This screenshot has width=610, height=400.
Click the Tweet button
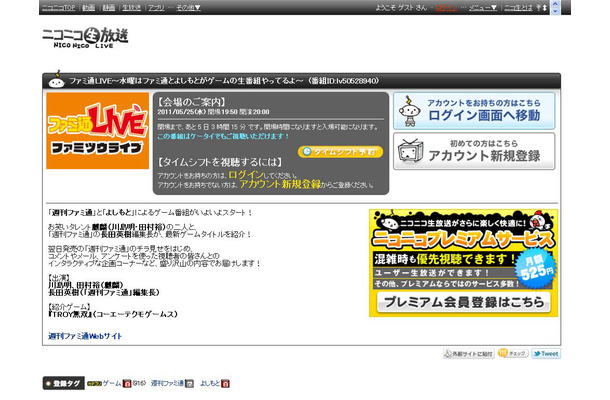[x=546, y=354]
